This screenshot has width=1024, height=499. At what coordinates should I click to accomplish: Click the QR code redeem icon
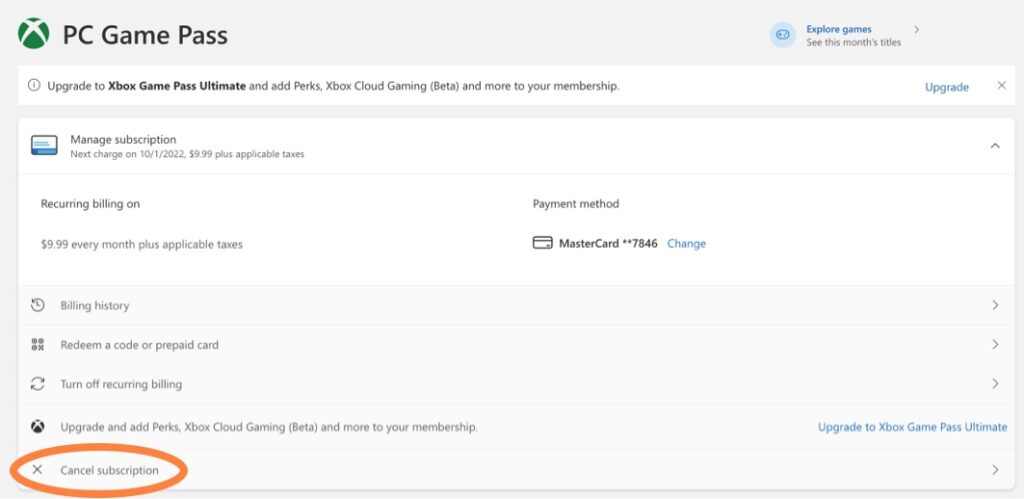click(x=38, y=344)
